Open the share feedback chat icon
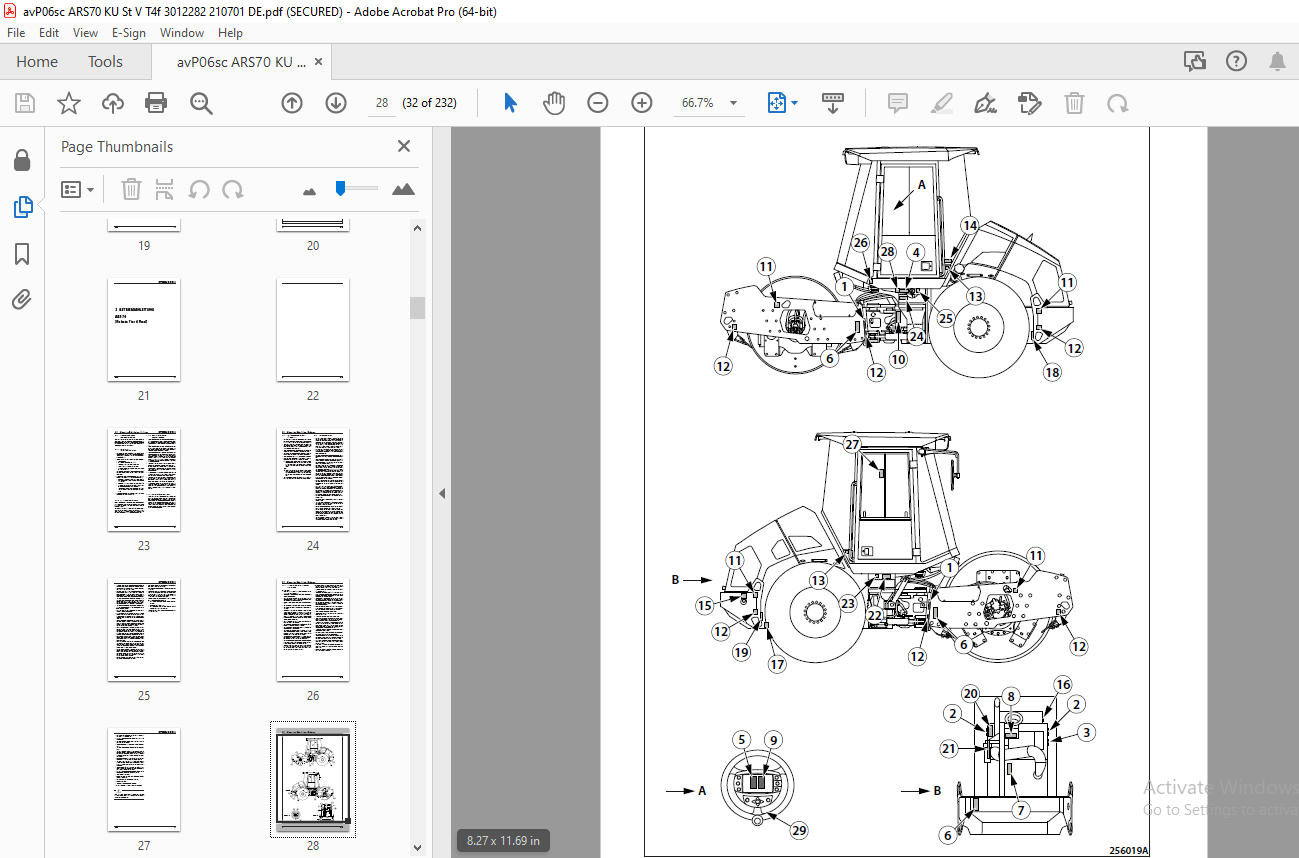Screen dimensions: 1299x858 point(1195,61)
